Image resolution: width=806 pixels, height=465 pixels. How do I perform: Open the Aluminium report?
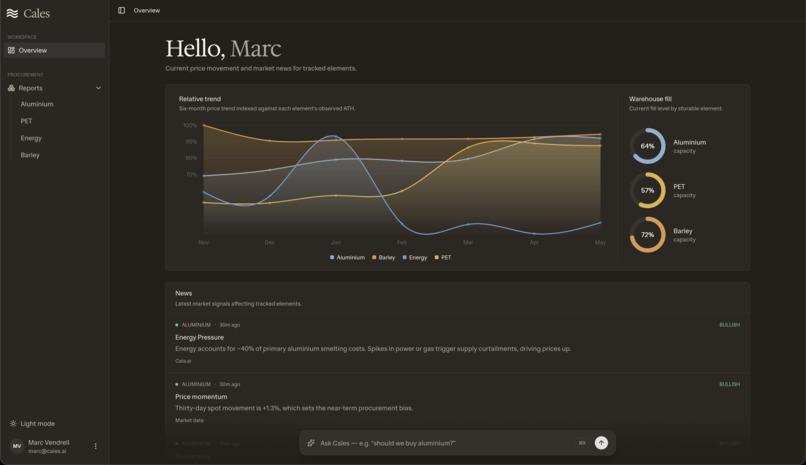[x=37, y=104]
